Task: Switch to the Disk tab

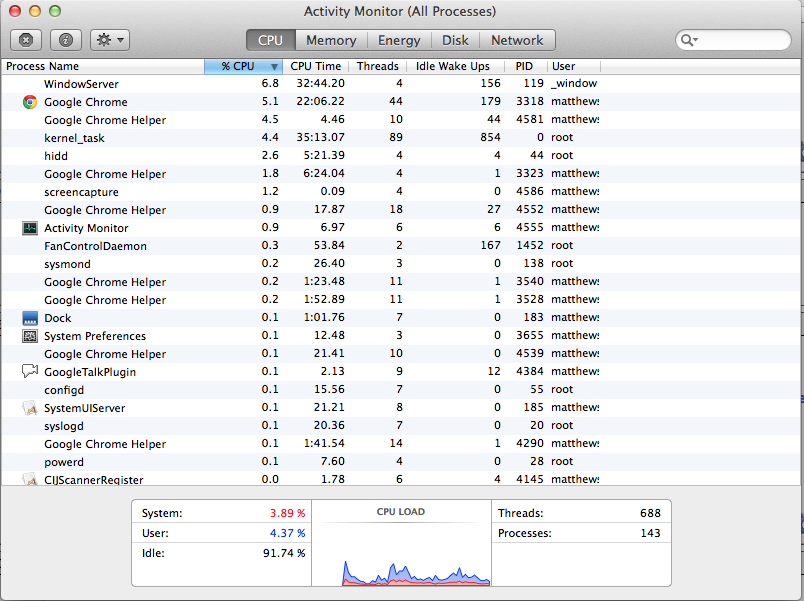Action: 455,40
